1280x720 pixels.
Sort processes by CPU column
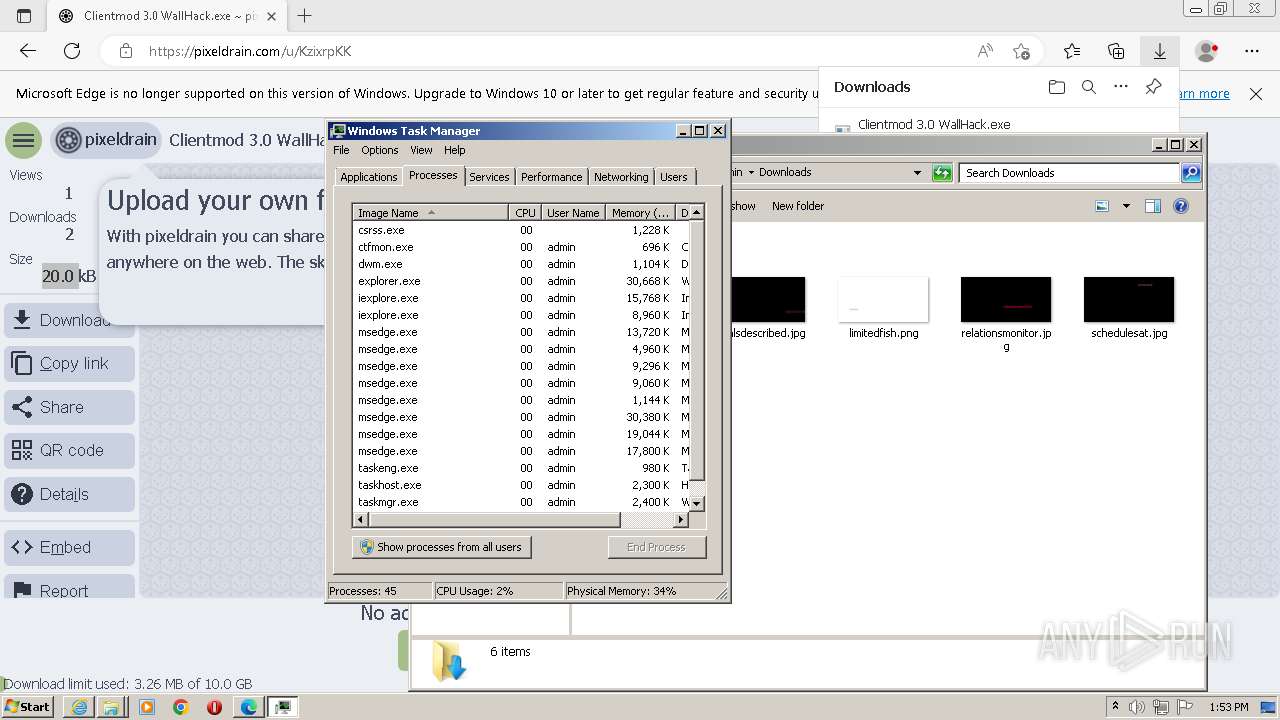click(x=525, y=213)
